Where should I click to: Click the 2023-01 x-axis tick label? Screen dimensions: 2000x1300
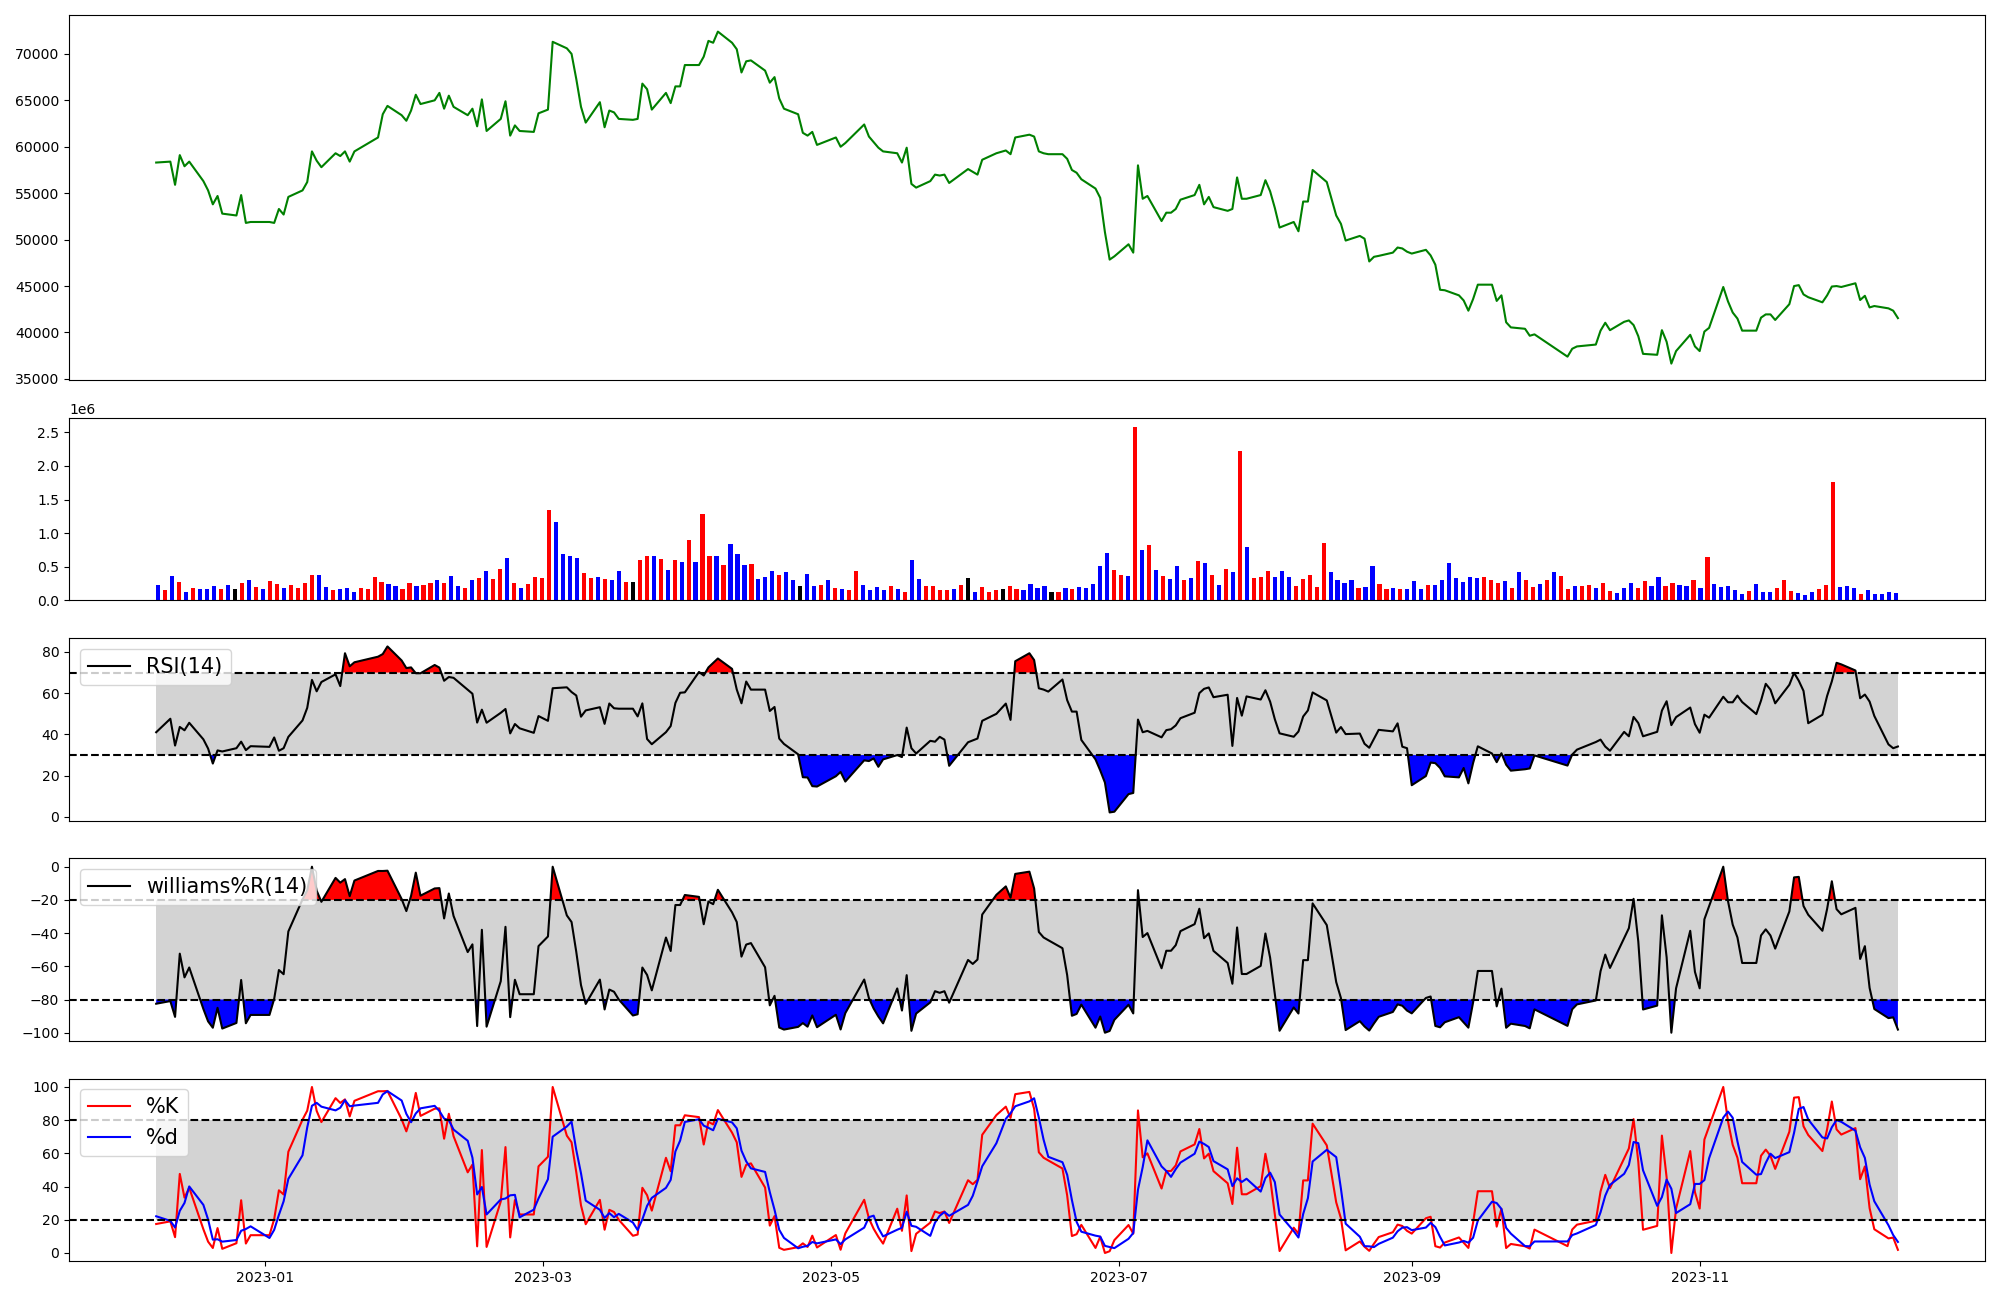pos(265,1277)
